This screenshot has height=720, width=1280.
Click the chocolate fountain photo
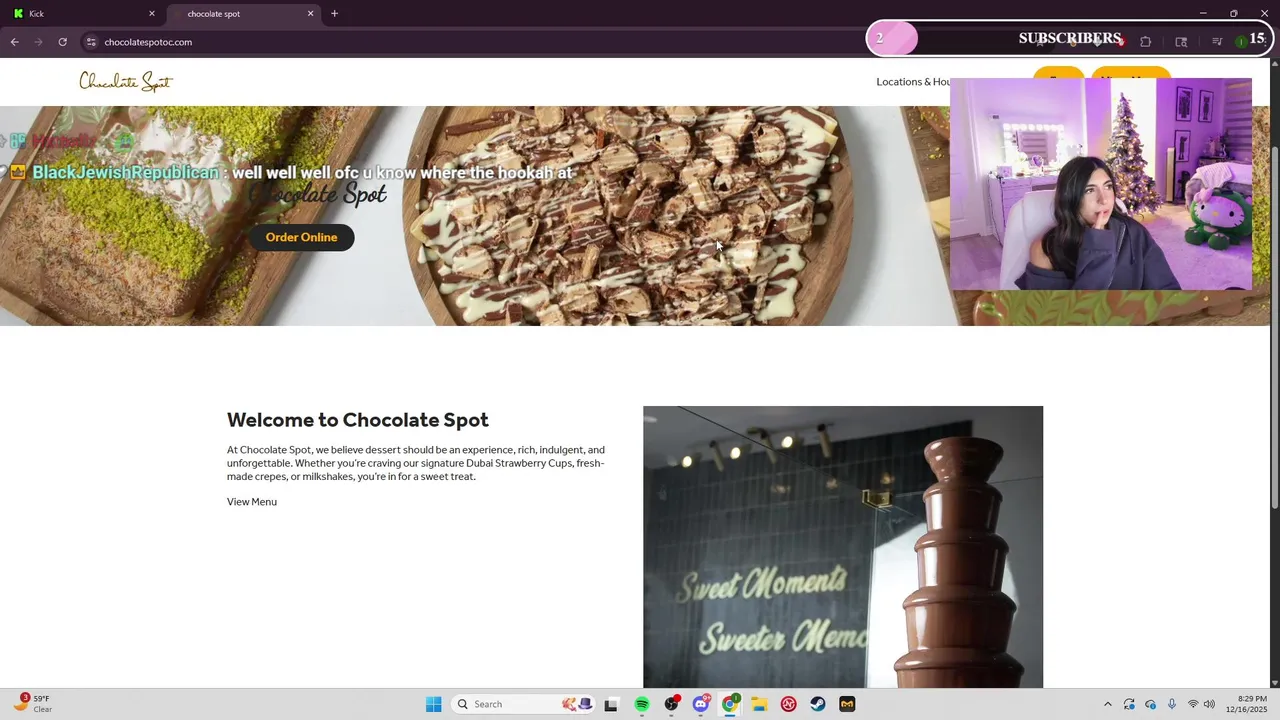(x=843, y=547)
